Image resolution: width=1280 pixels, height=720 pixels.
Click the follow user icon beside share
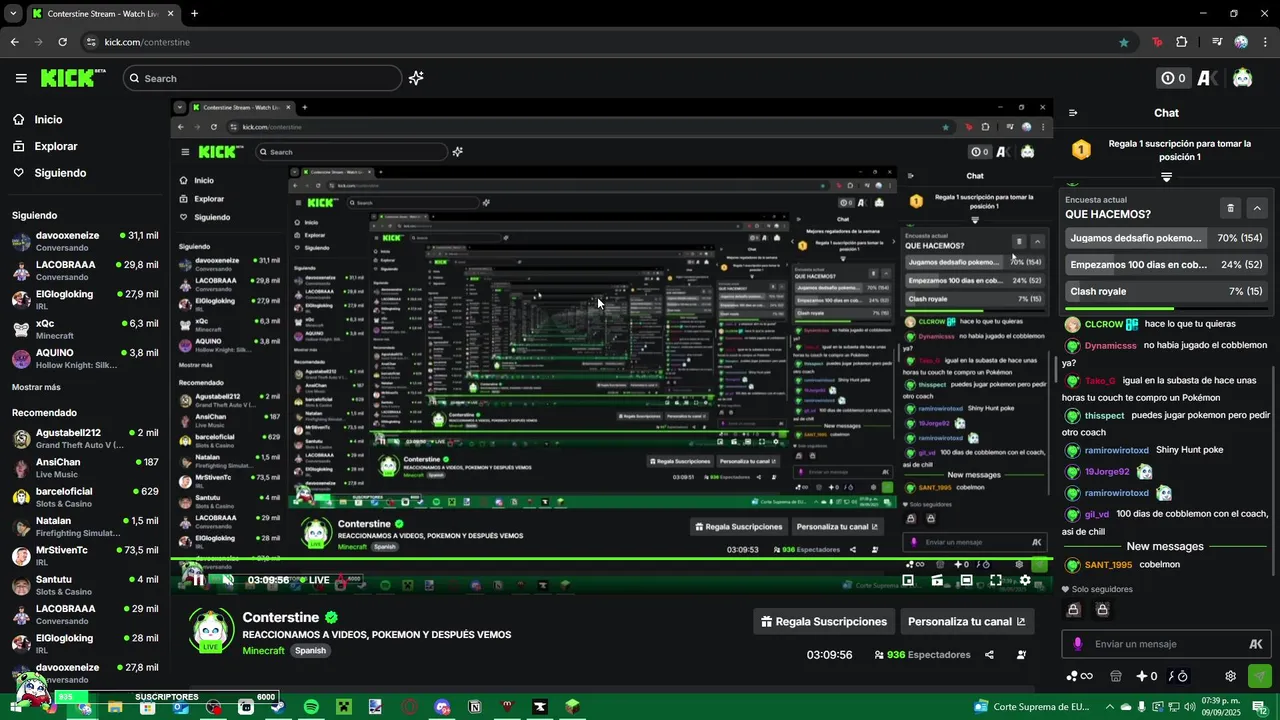(1021, 655)
